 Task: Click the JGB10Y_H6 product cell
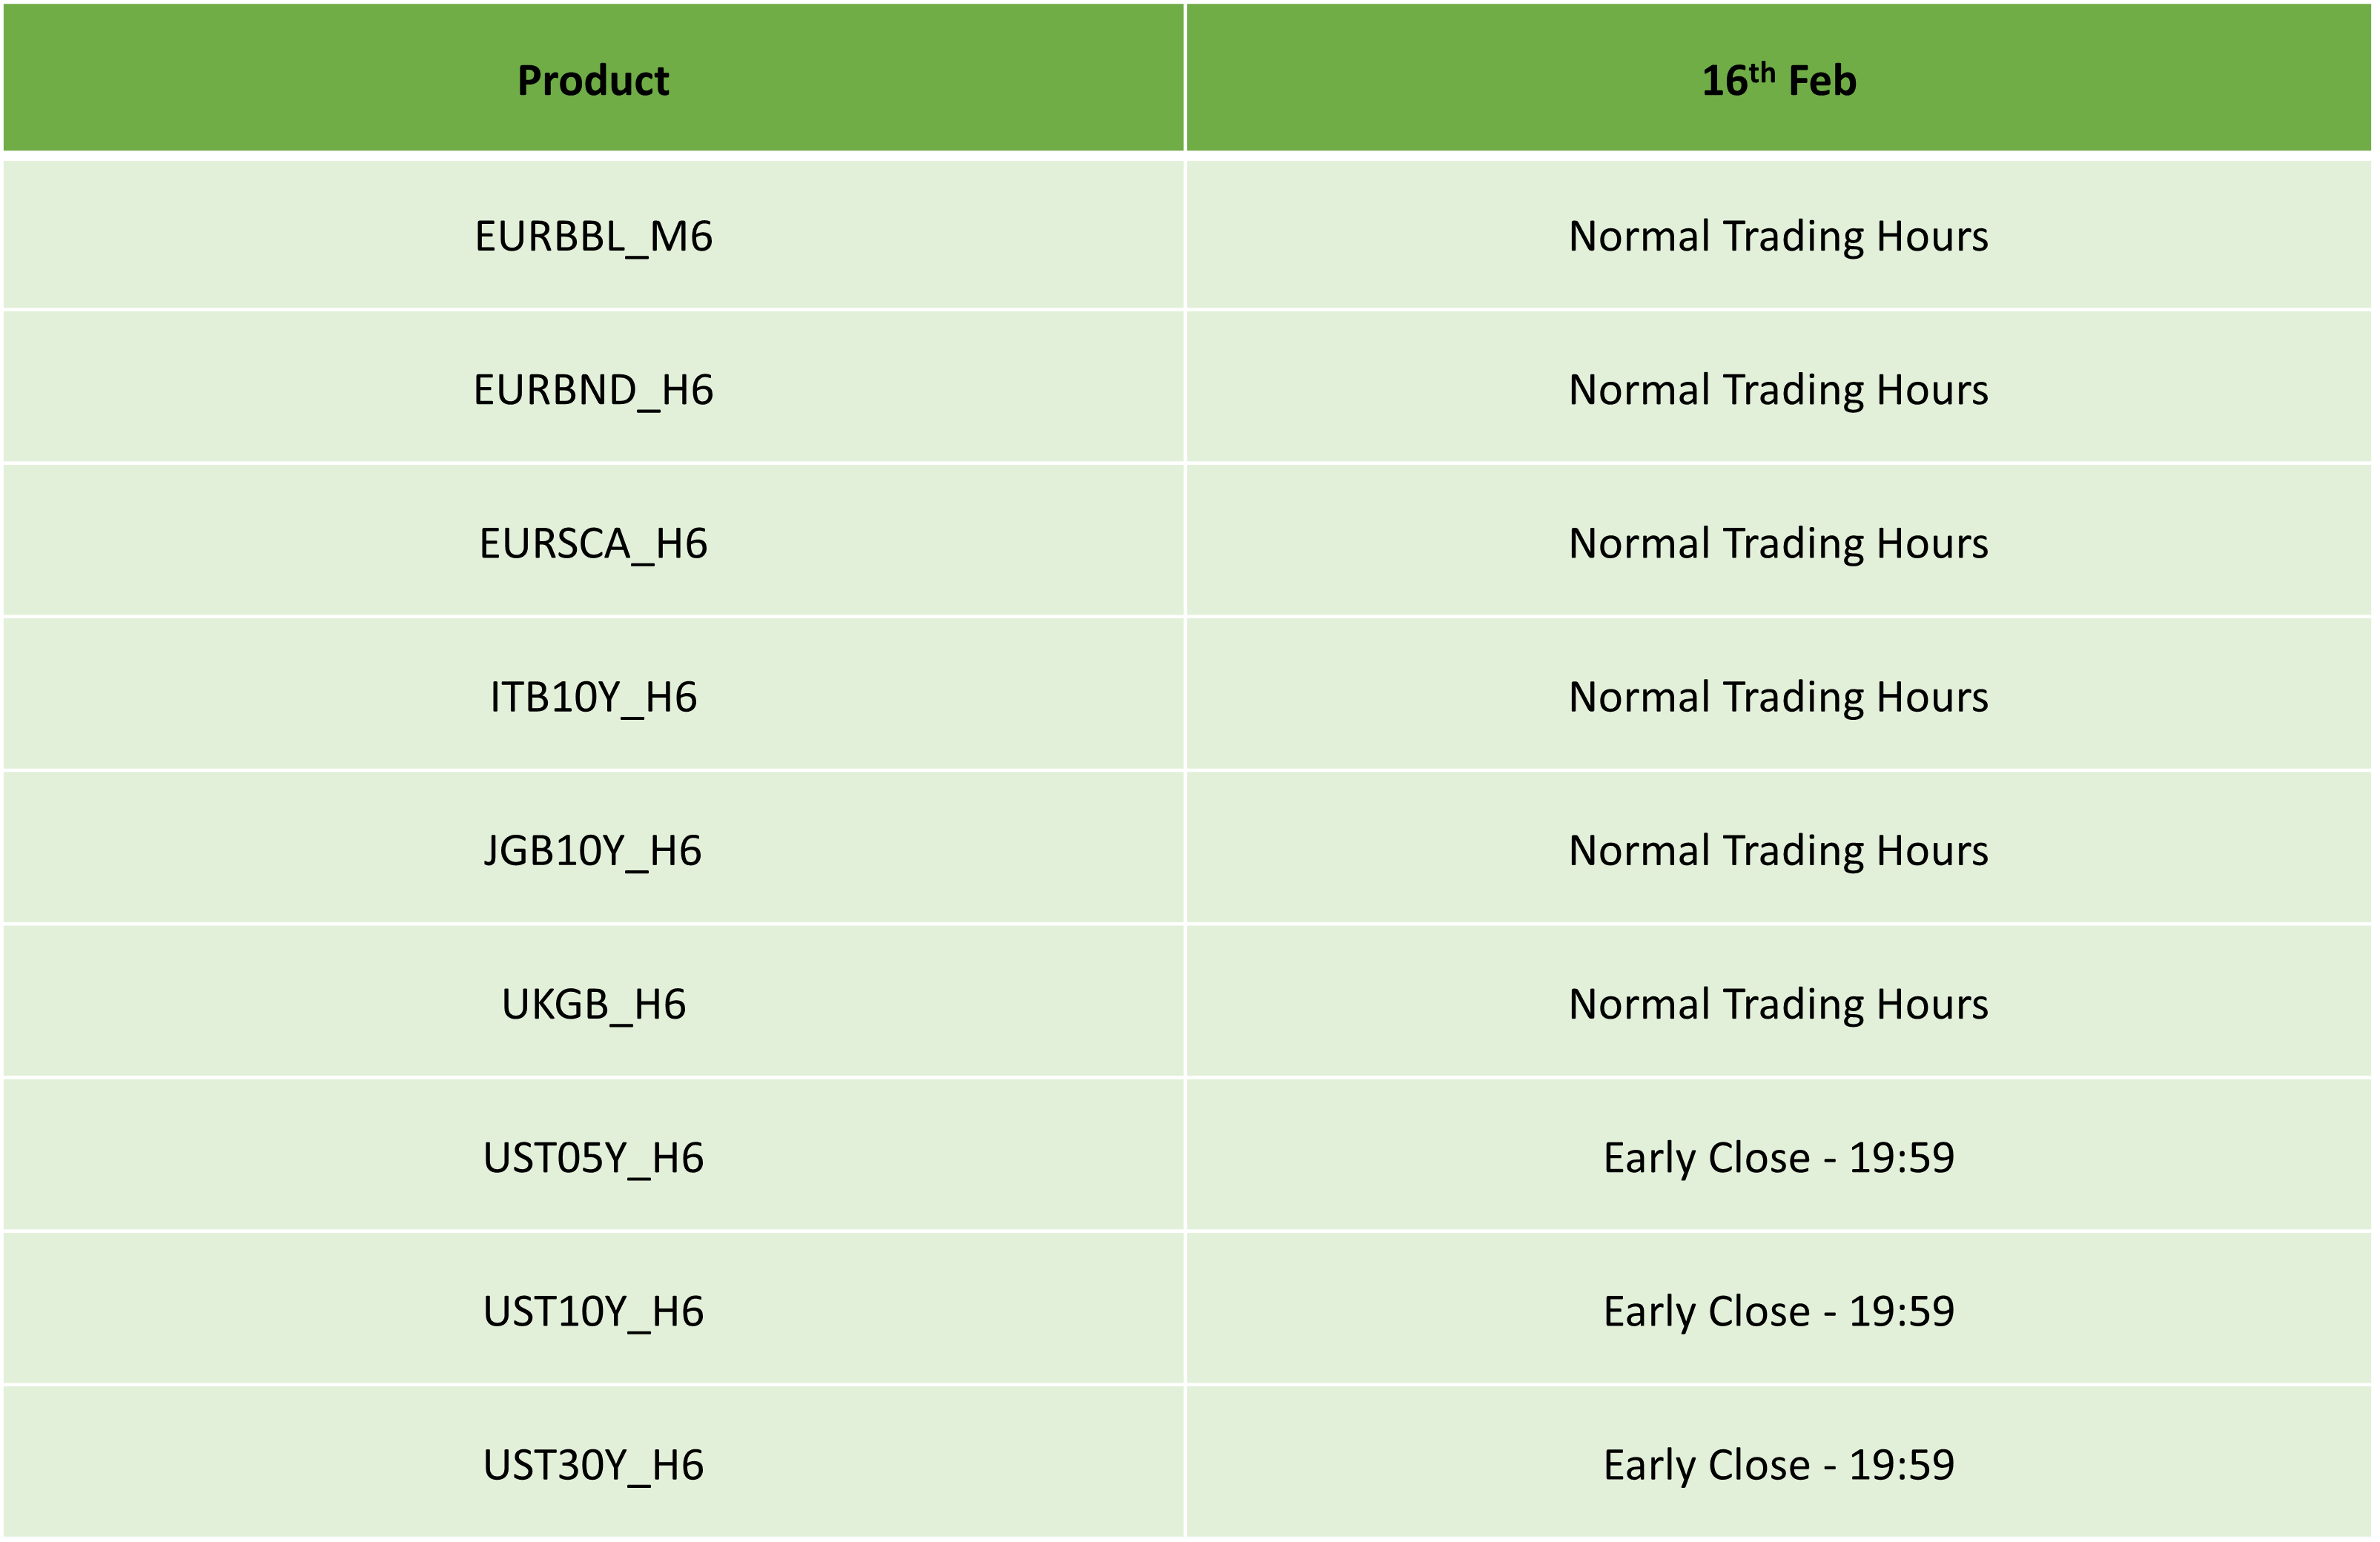(x=593, y=850)
